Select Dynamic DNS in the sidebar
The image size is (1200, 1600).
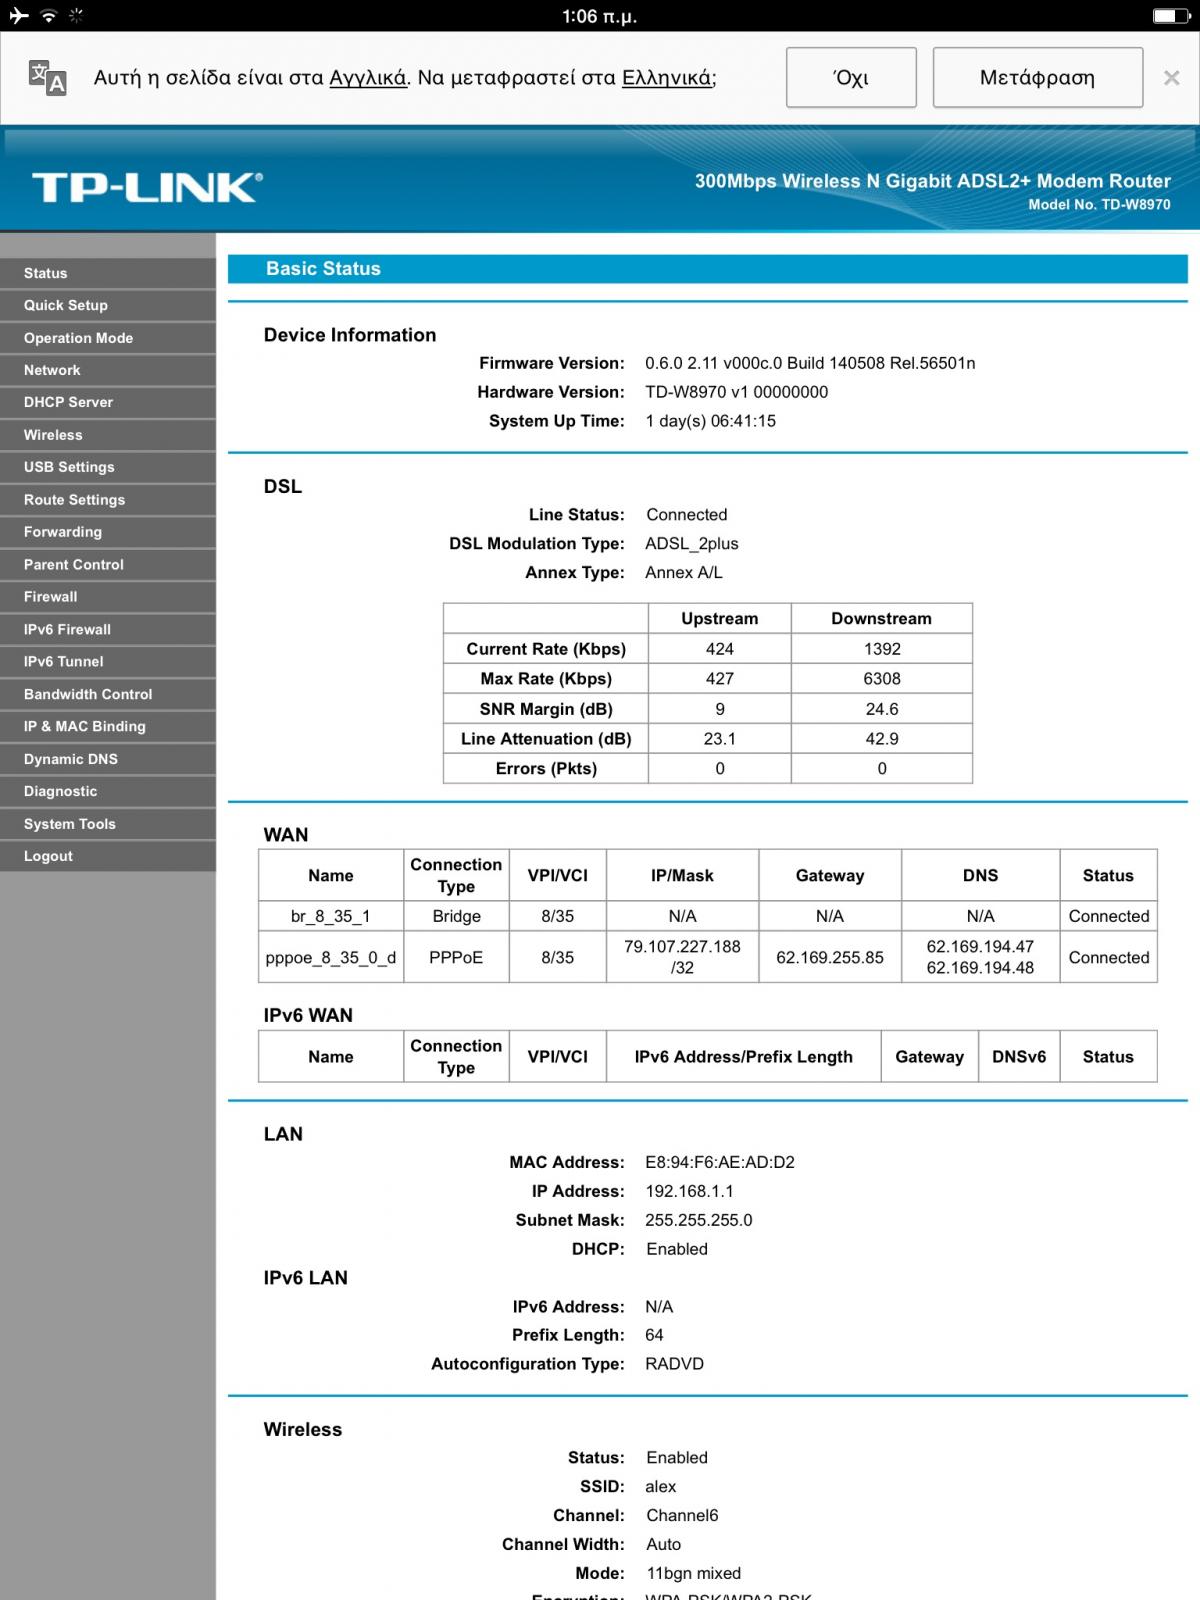click(x=108, y=759)
